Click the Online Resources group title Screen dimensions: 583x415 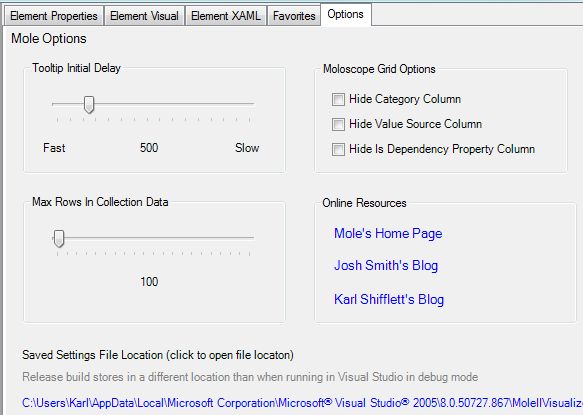(364, 203)
